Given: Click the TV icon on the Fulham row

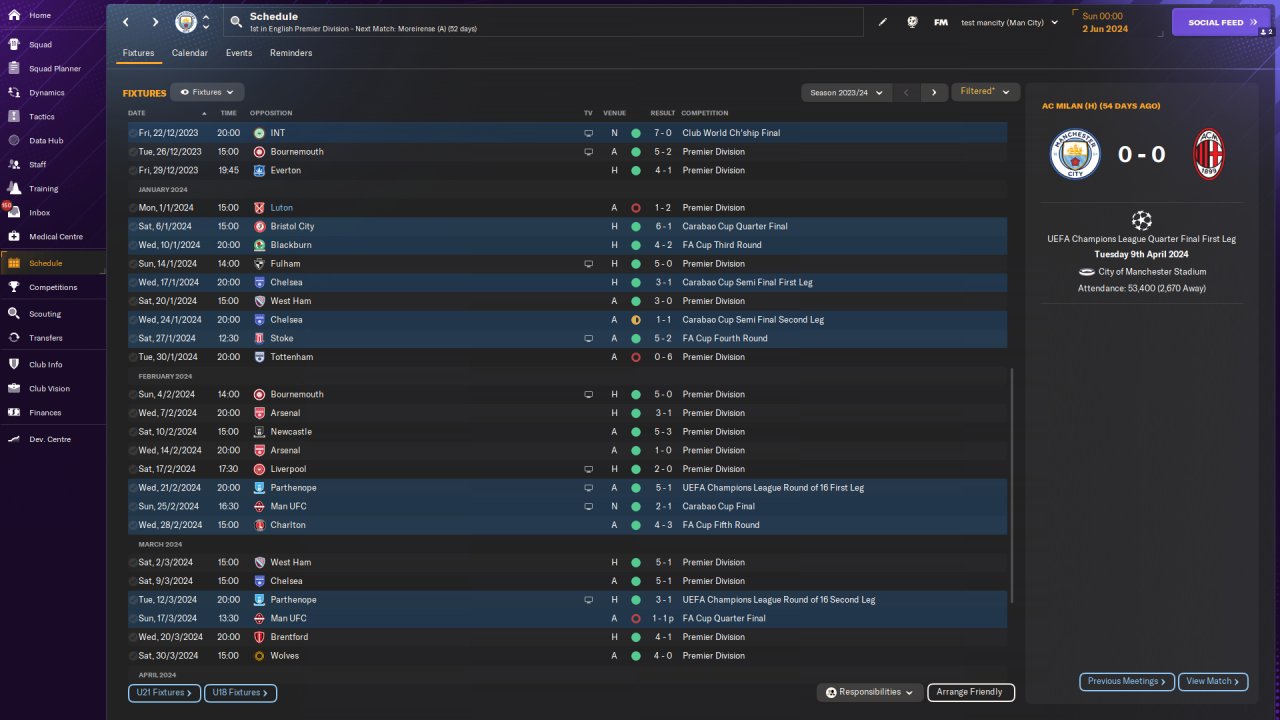Looking at the screenshot, I should pyautogui.click(x=589, y=264).
